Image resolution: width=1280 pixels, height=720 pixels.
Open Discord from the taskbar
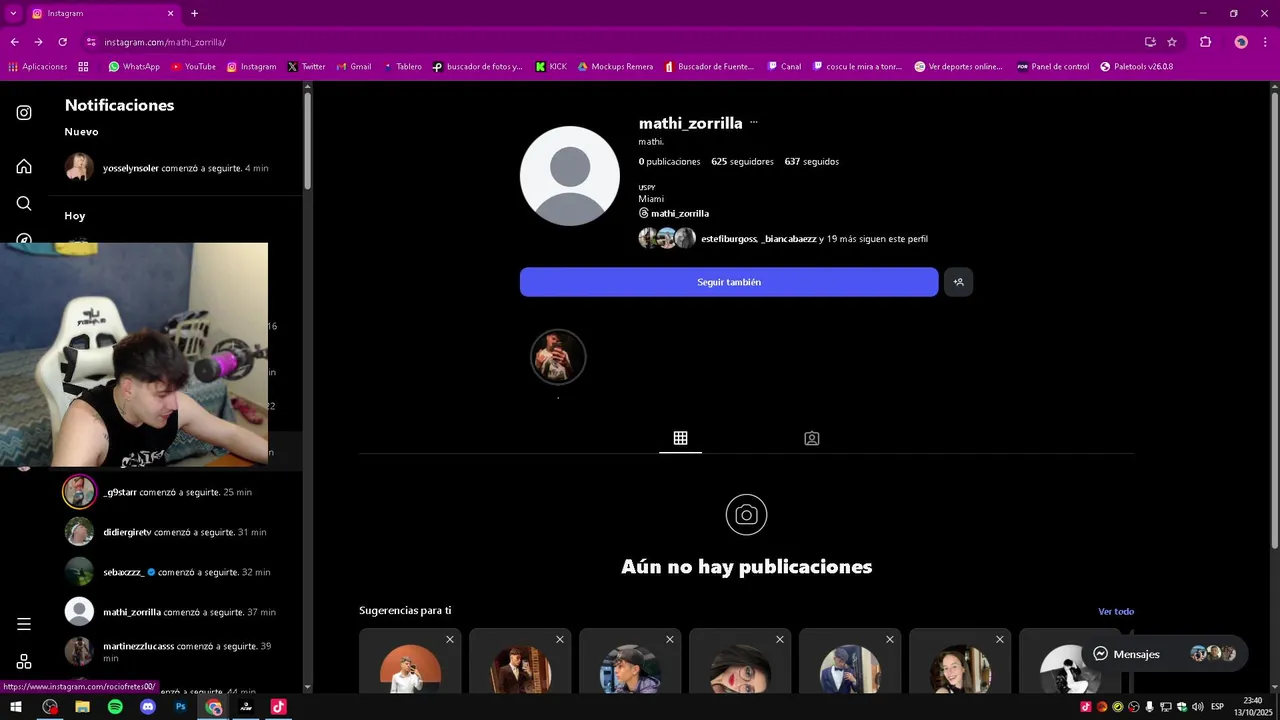click(148, 707)
